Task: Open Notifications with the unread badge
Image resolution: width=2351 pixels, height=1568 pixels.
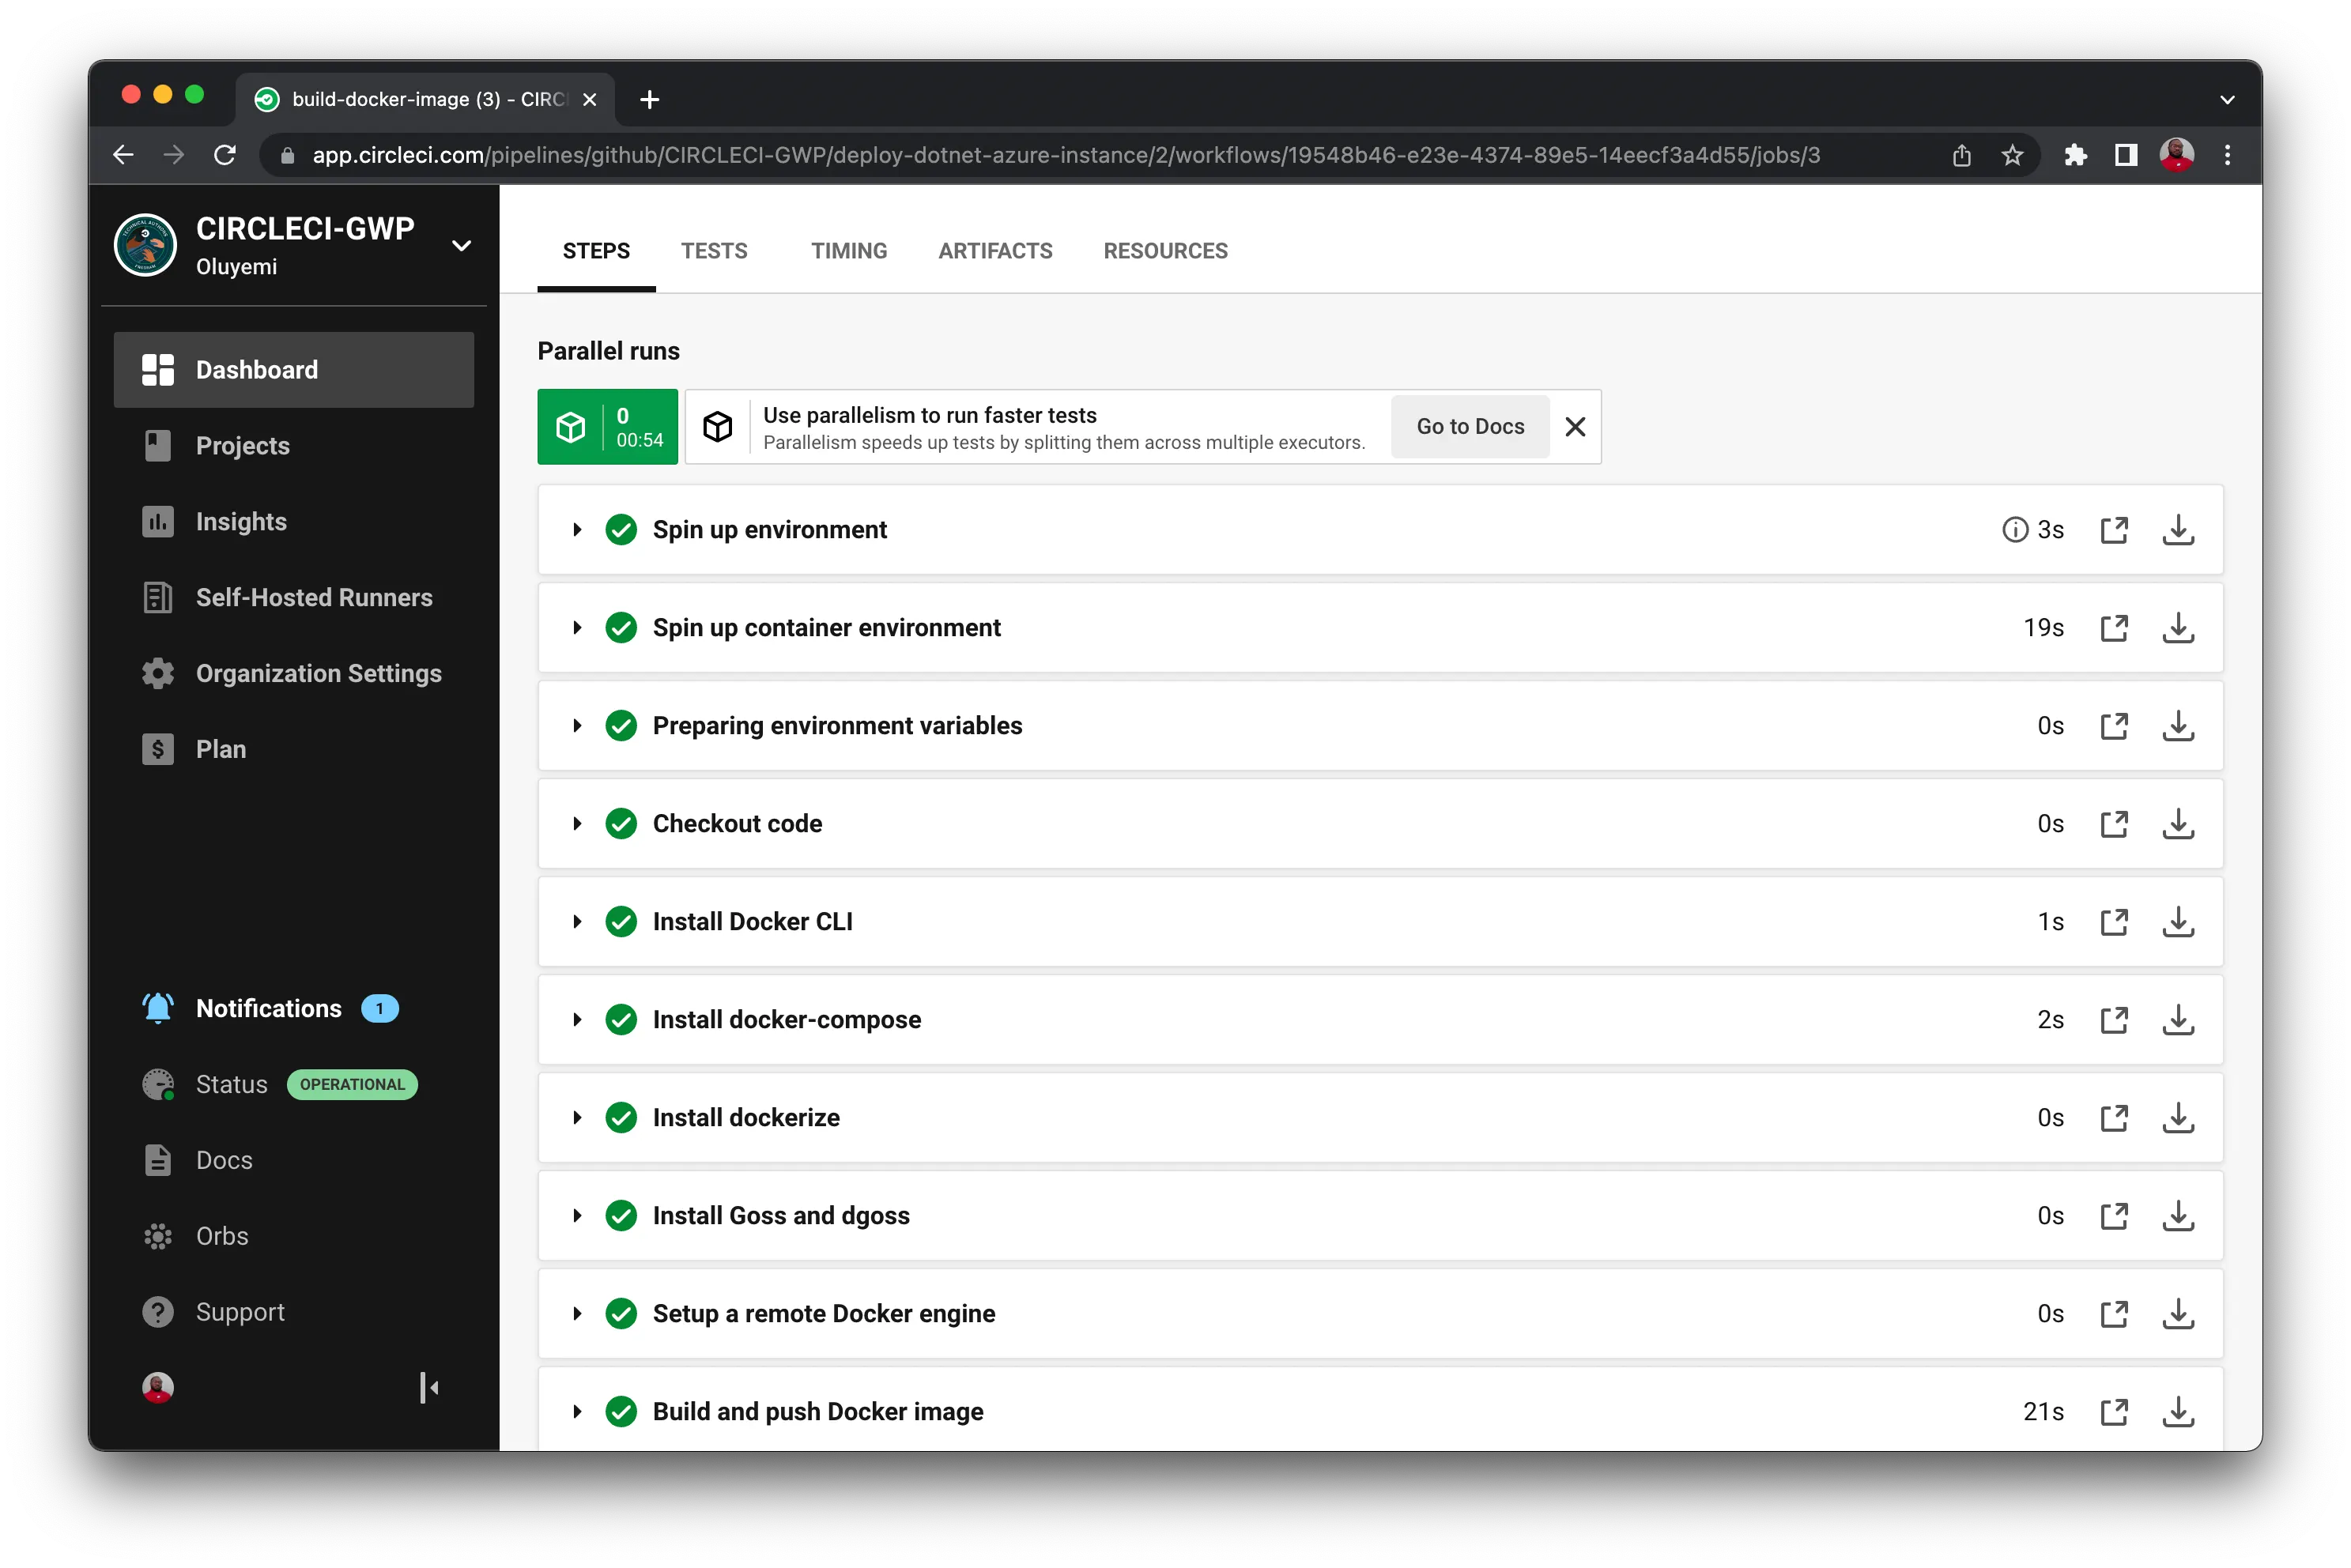Action: pyautogui.click(x=267, y=1008)
